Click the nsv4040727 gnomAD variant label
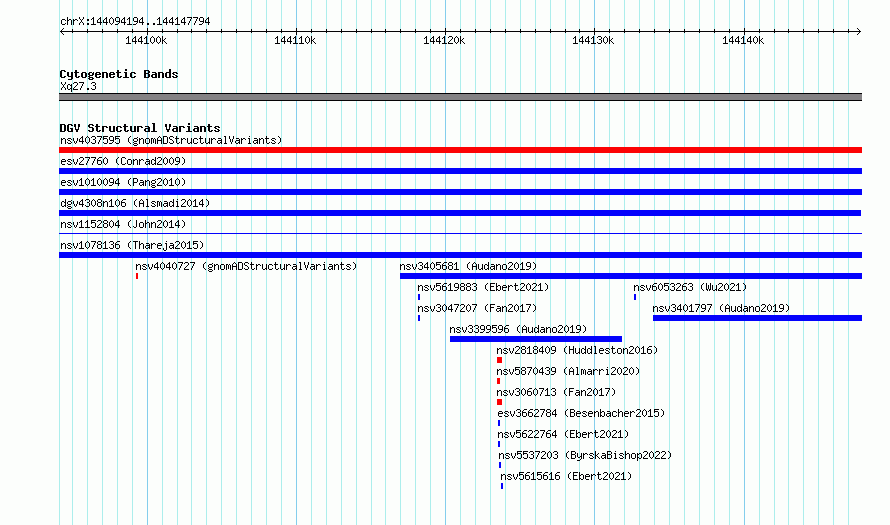This screenshot has width=890, height=525. [x=246, y=266]
